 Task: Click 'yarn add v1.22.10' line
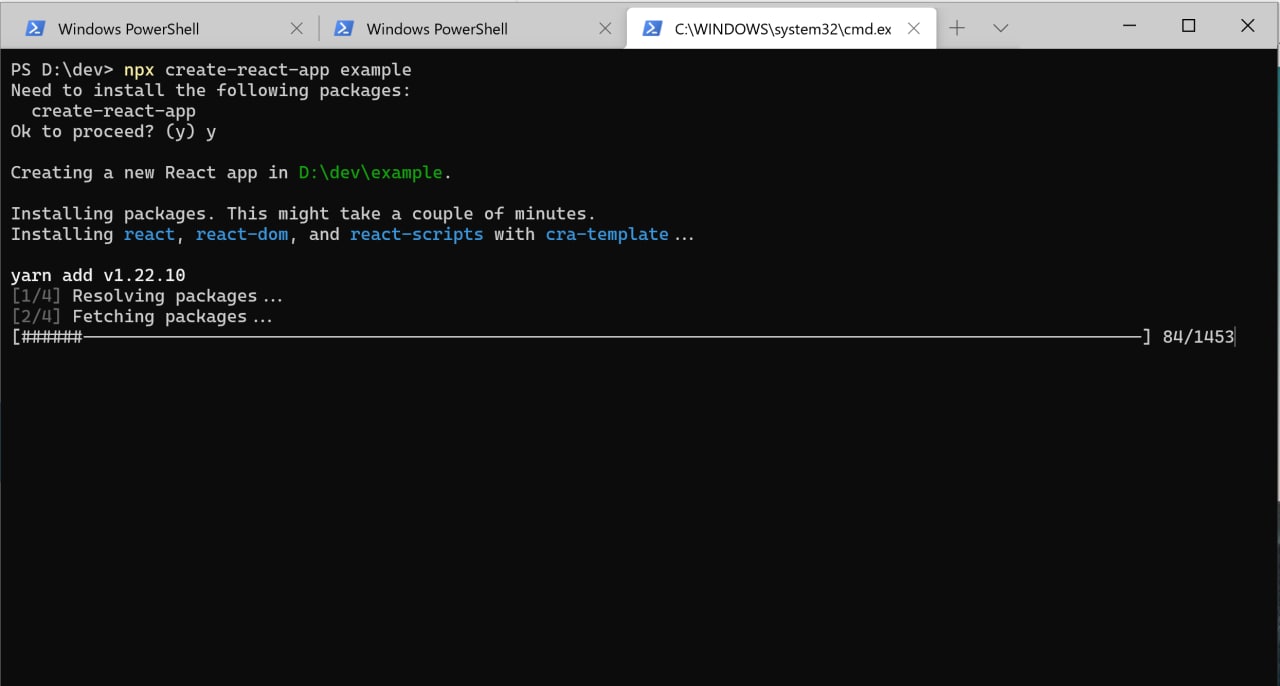(x=98, y=275)
